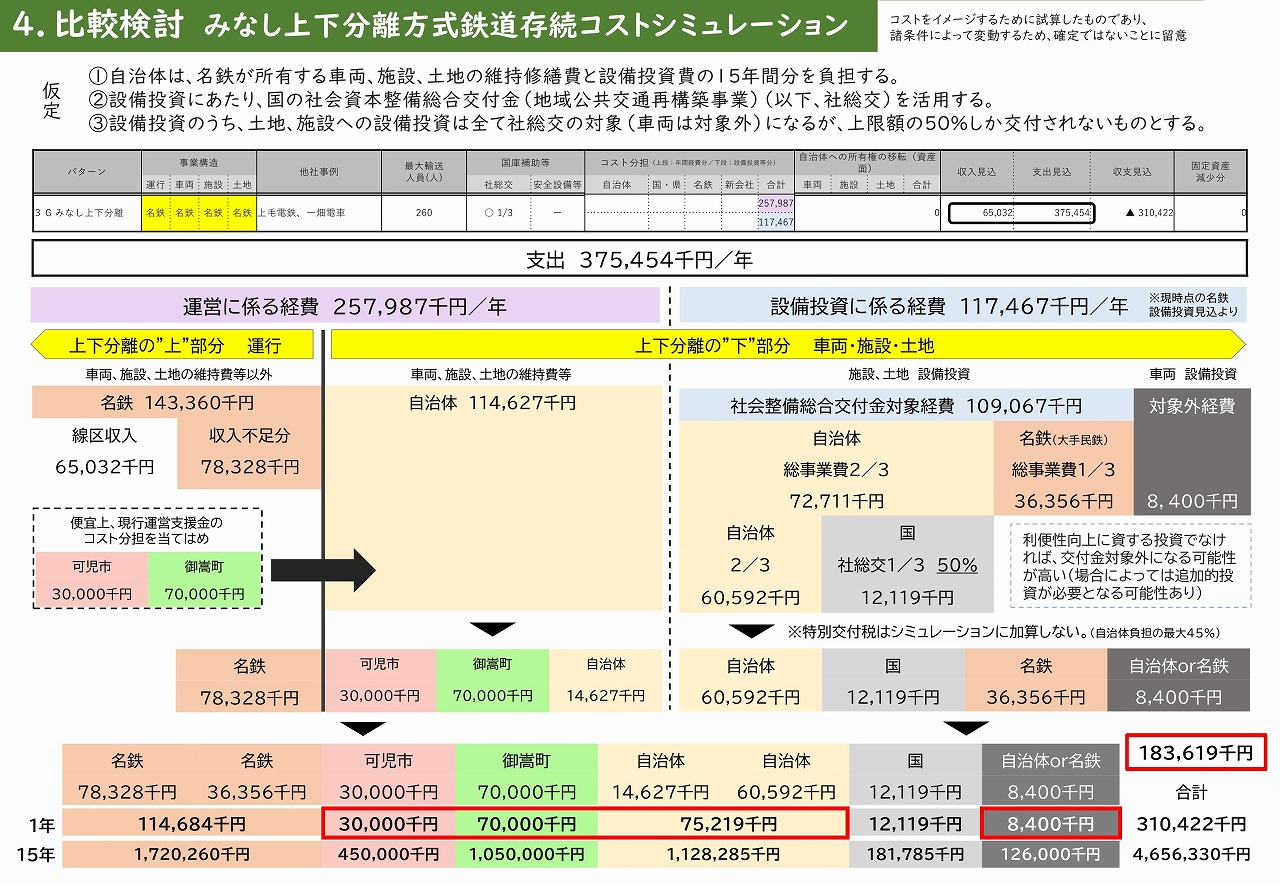
Task: Select '総事業費1/3' under 名鉄(大手民鉄)
Action: (x=1063, y=469)
